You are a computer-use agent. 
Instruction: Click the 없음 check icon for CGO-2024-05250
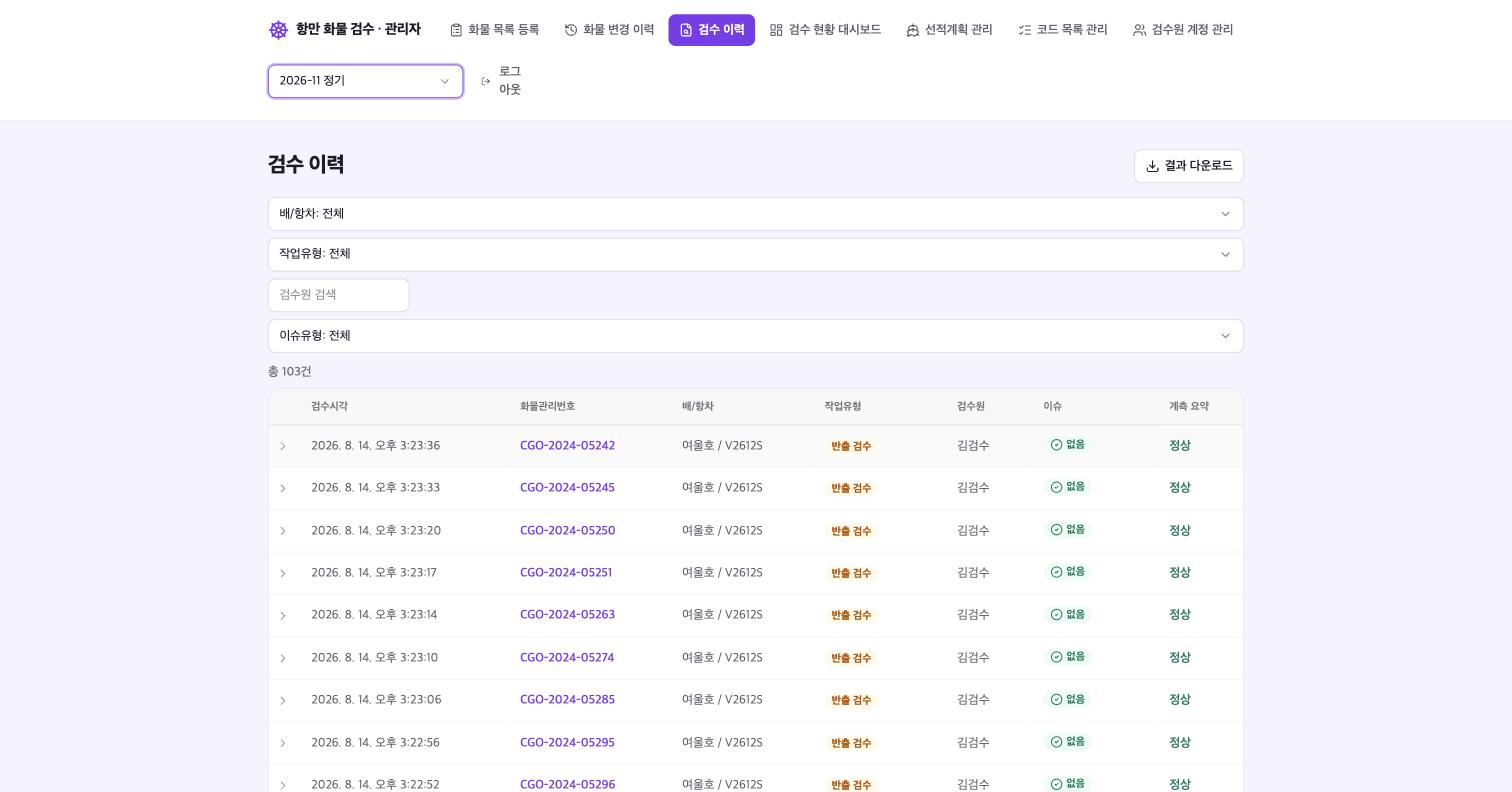(1056, 530)
